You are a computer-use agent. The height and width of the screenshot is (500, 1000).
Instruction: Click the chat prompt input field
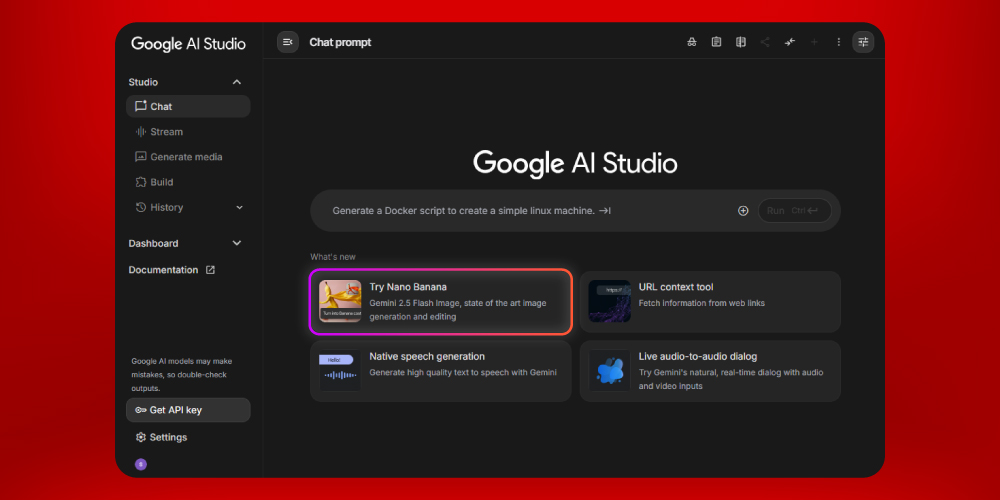[x=520, y=211]
